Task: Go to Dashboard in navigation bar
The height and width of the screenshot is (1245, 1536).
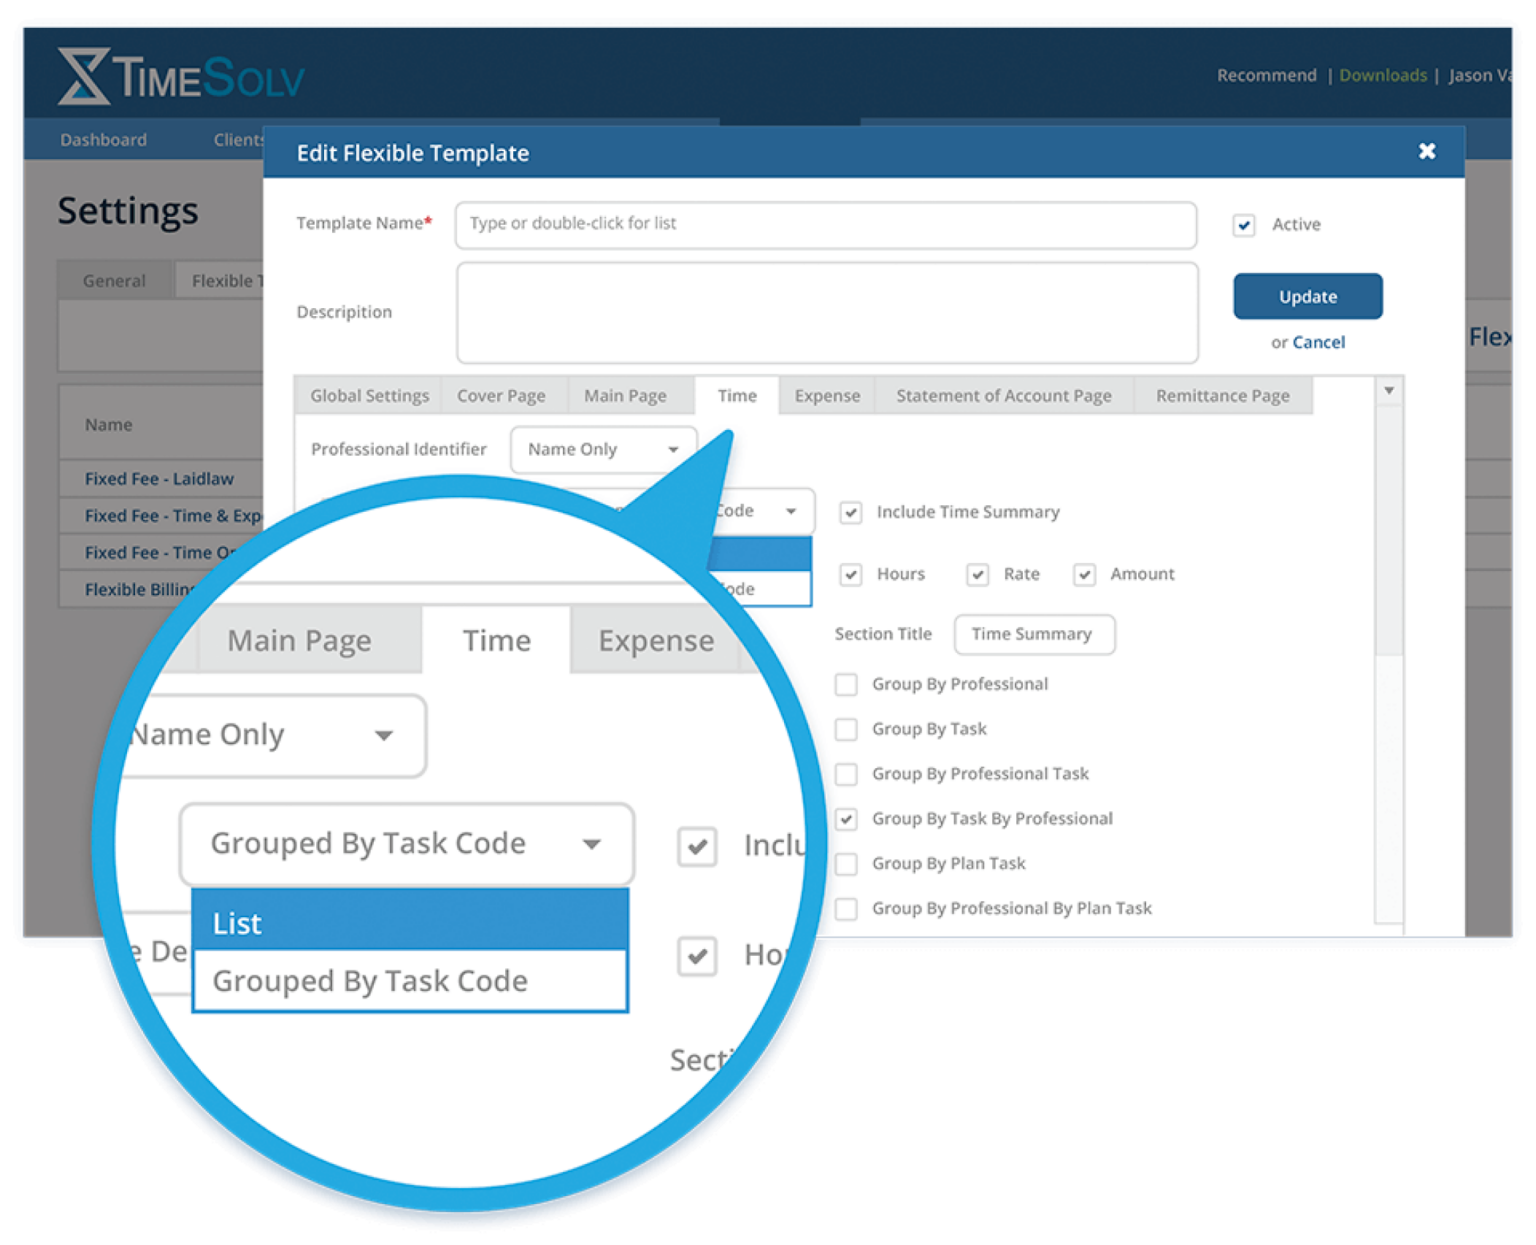Action: tap(103, 140)
